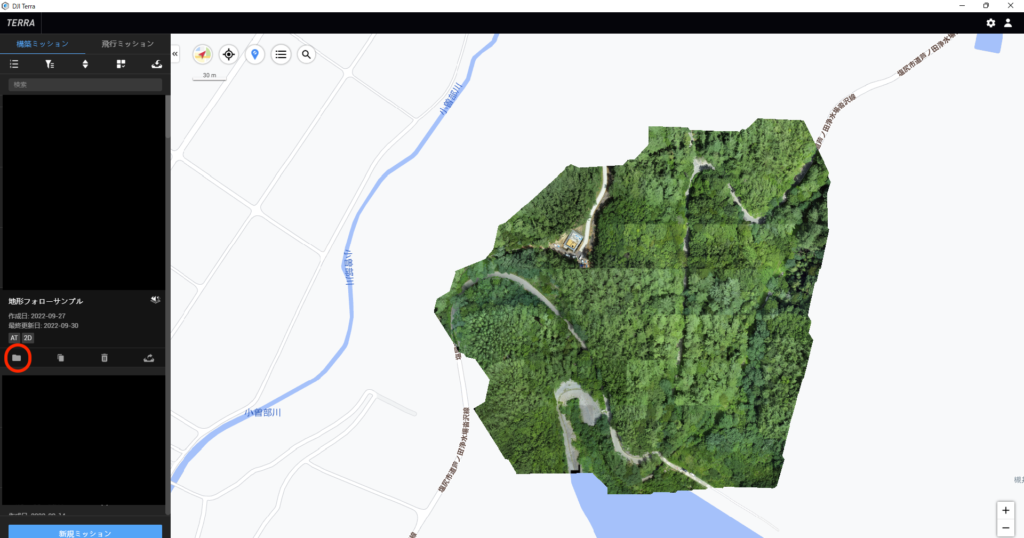
Task: Switch to the 構築ミッション tab
Action: [42, 44]
